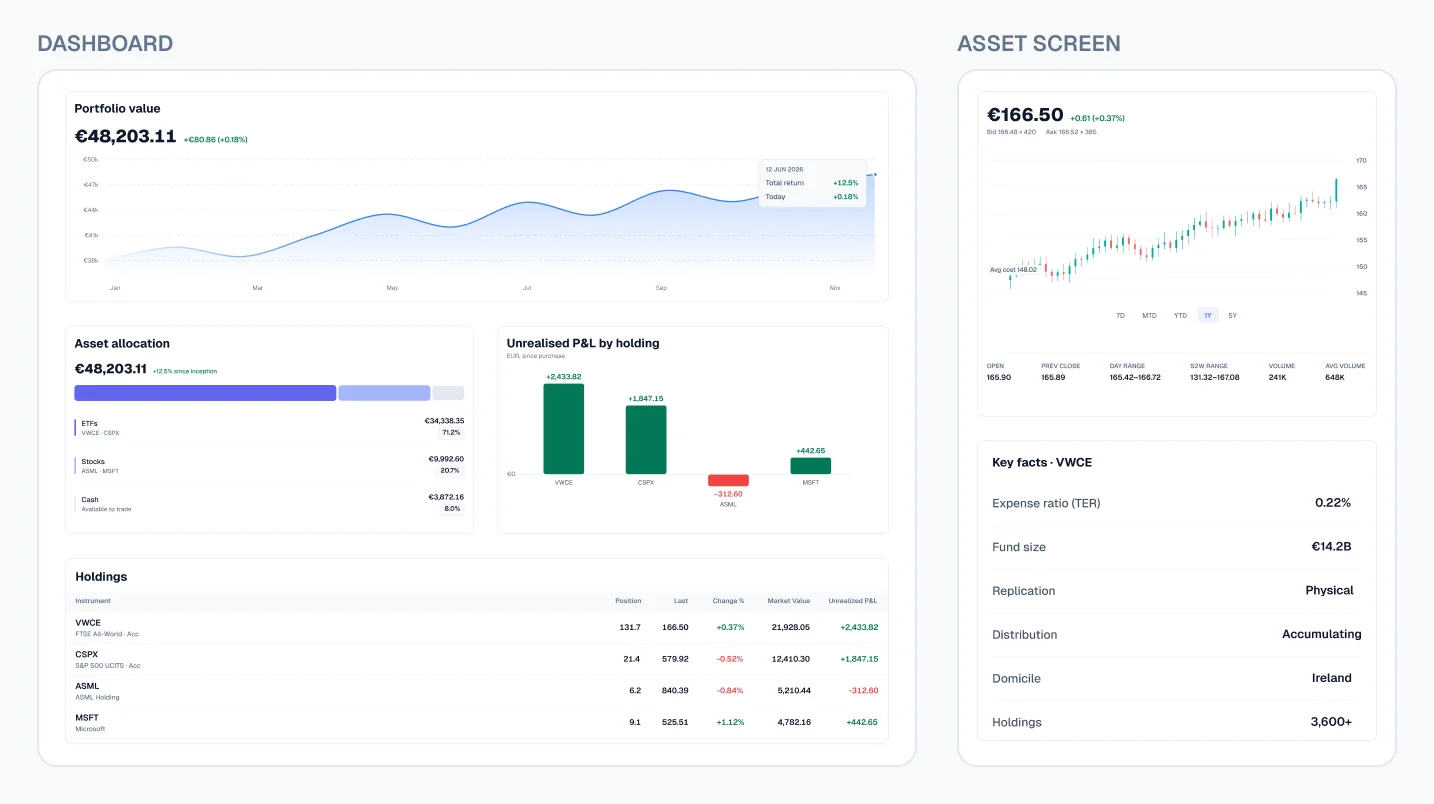The height and width of the screenshot is (804, 1434).
Task: Click the AVG VOLUME value '648K'
Action: tap(1335, 377)
